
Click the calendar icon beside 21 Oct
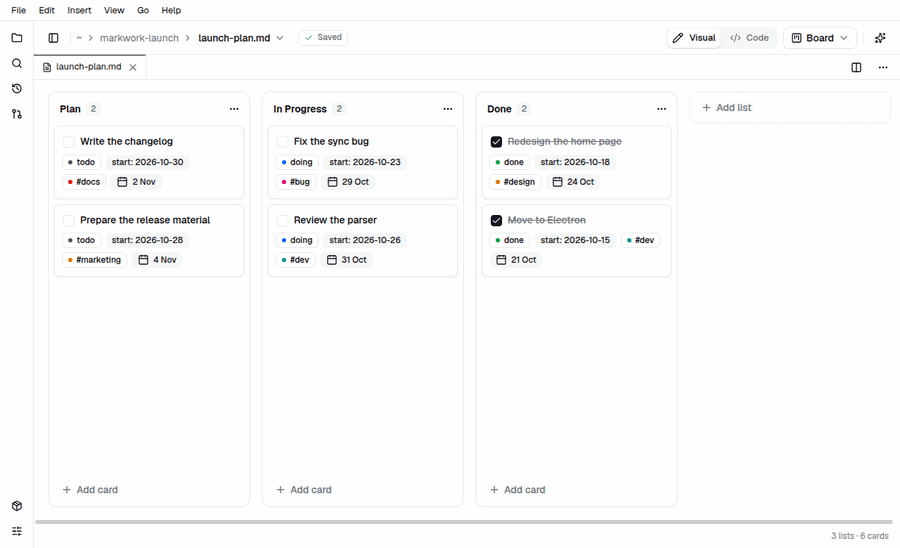click(501, 260)
